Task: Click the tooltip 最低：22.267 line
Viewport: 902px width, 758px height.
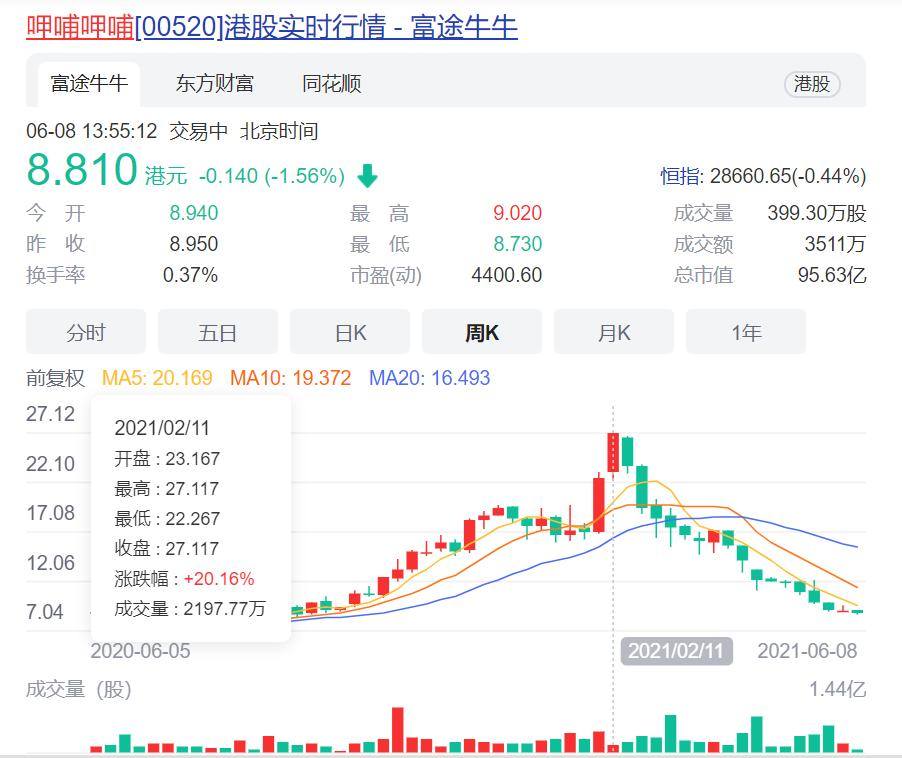Action: [x=167, y=518]
